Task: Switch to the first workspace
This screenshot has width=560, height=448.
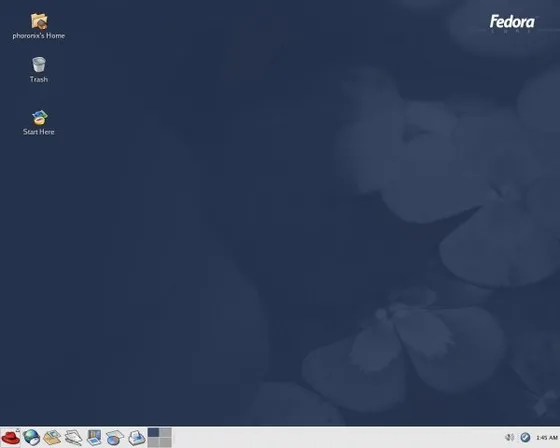Action: (153, 433)
